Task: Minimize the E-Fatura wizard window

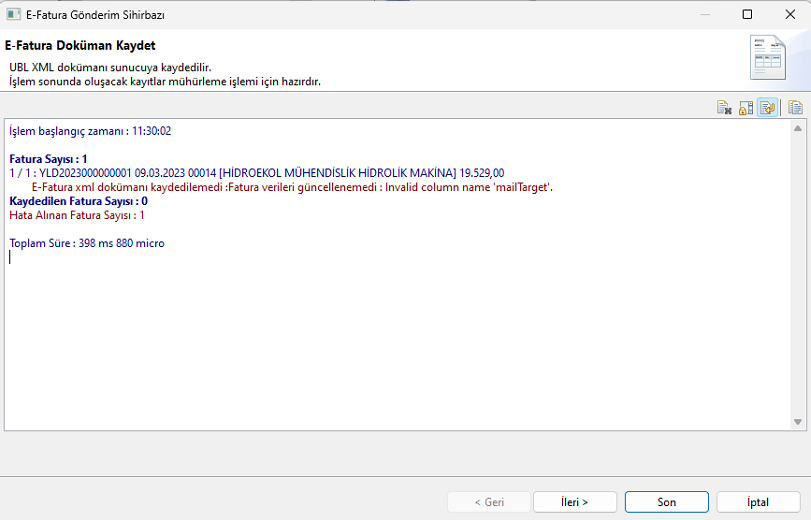Action: [x=702, y=15]
